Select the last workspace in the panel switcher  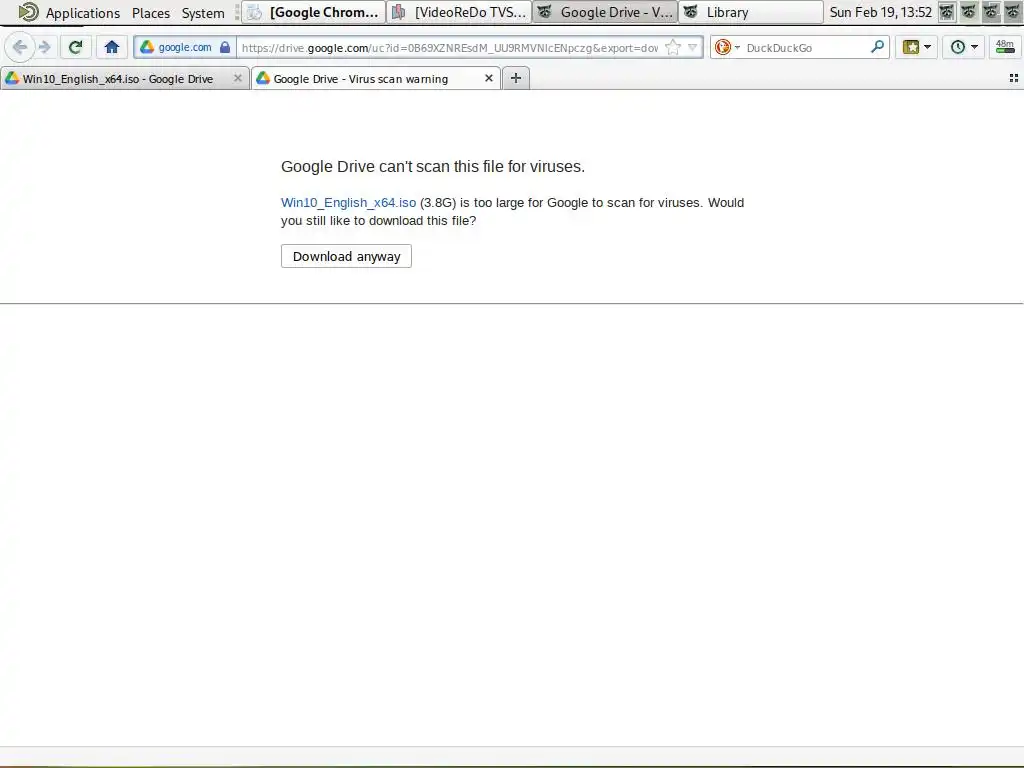point(1012,12)
